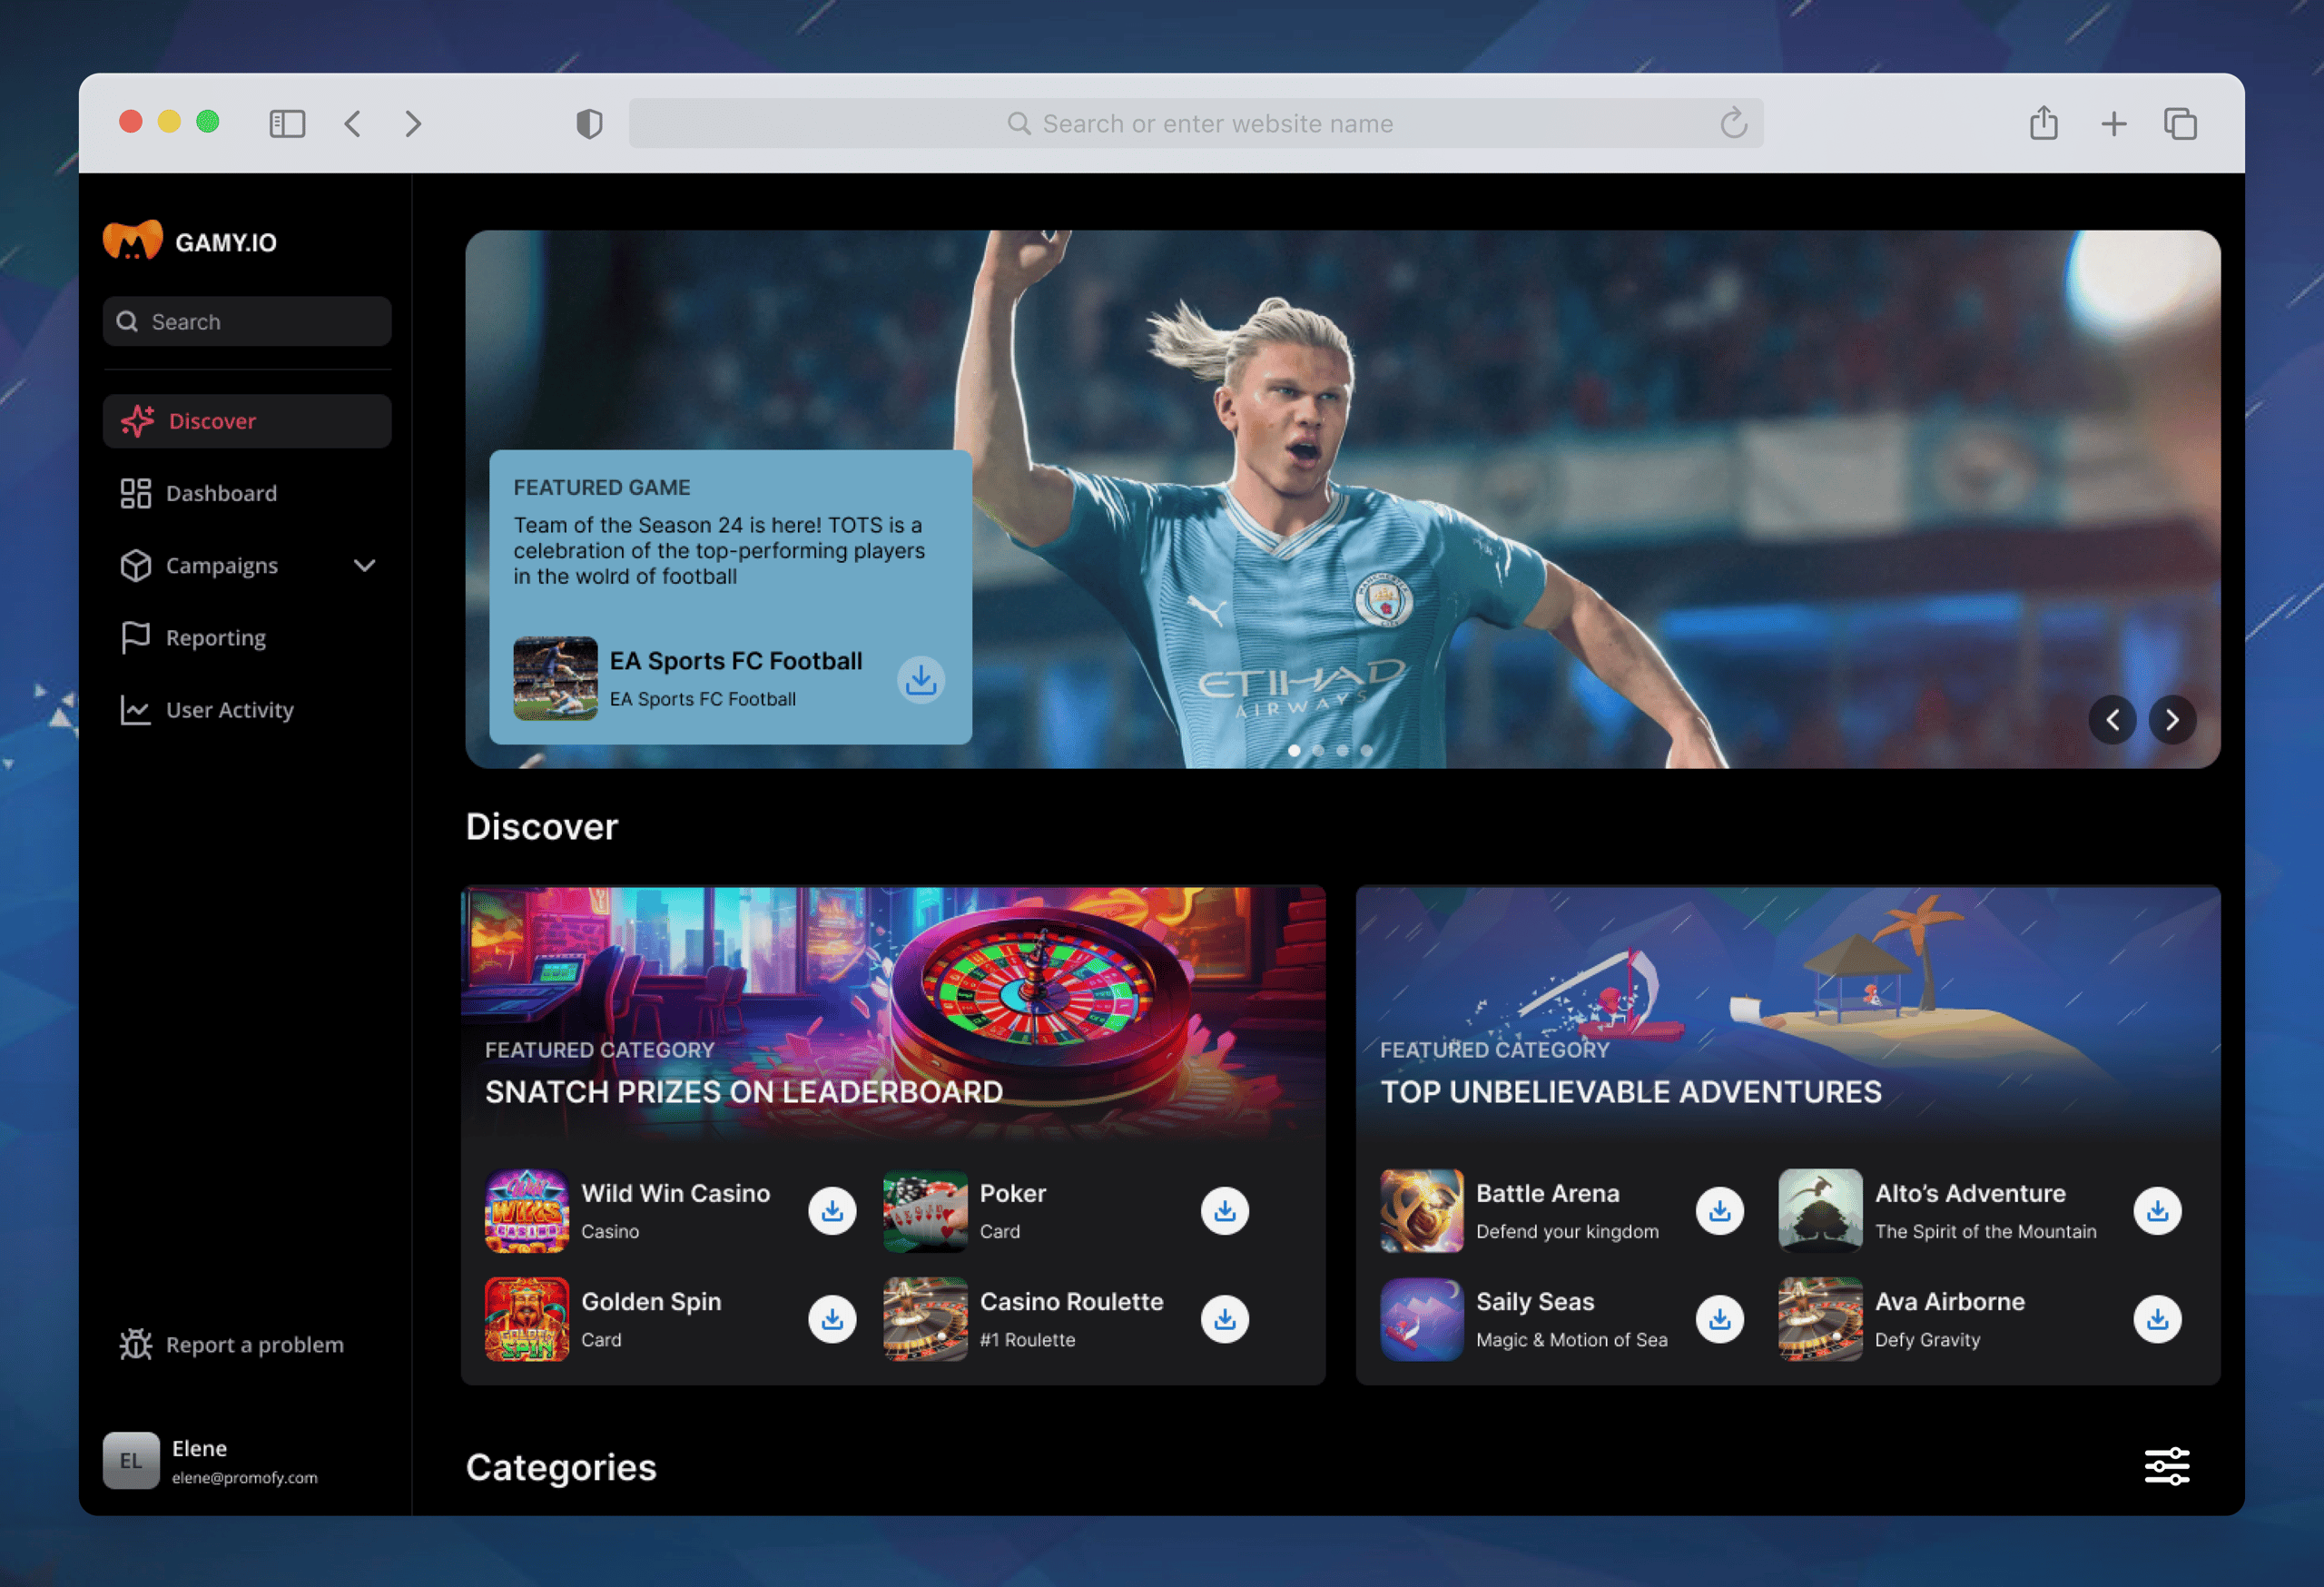This screenshot has height=1587, width=2324.
Task: Go back in browser history
Action: pos(352,123)
